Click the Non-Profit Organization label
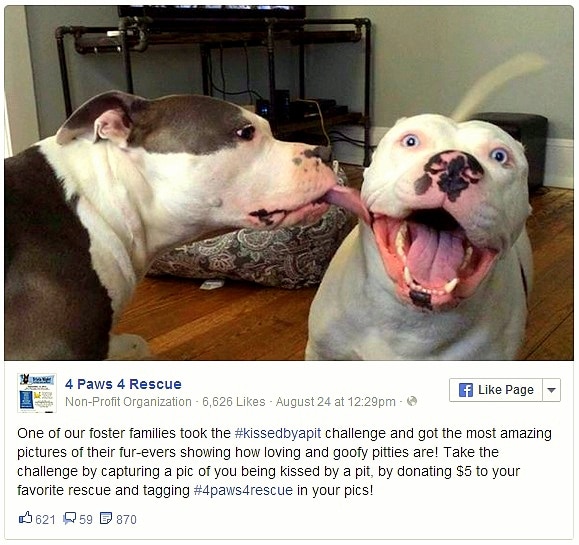The image size is (579, 545). click(128, 401)
